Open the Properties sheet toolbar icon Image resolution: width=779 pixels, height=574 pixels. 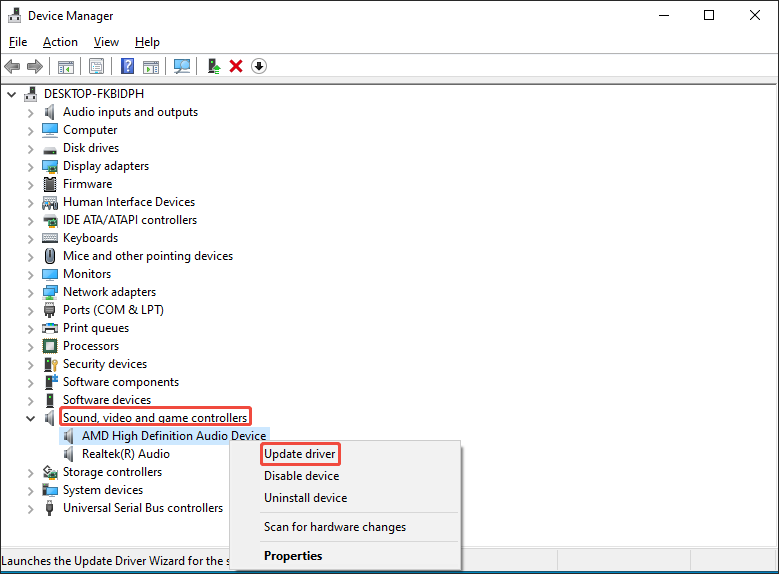coord(96,66)
